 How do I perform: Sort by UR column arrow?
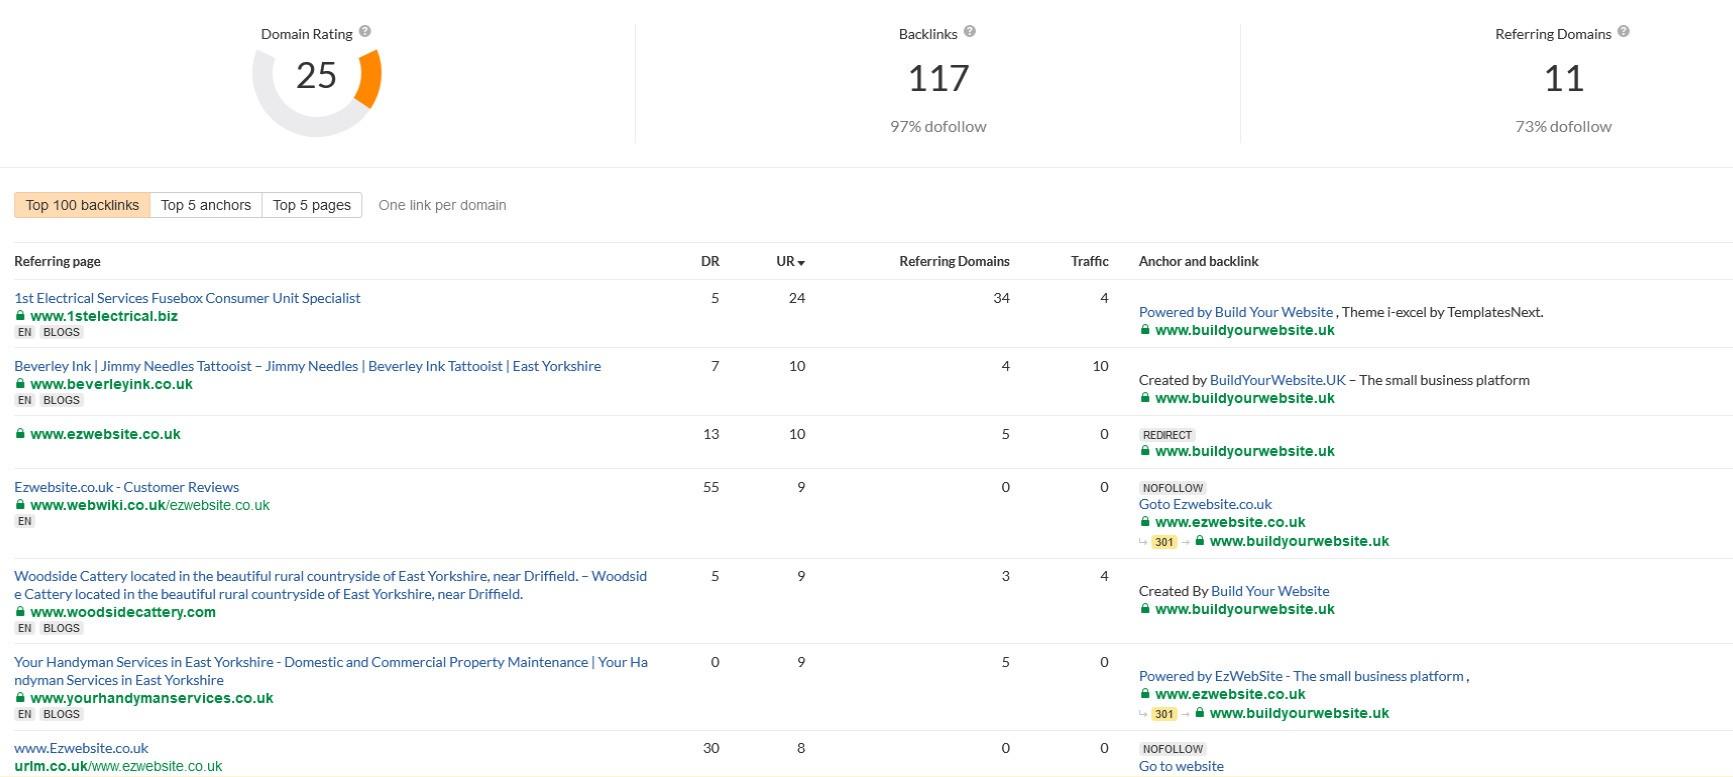[x=801, y=262]
